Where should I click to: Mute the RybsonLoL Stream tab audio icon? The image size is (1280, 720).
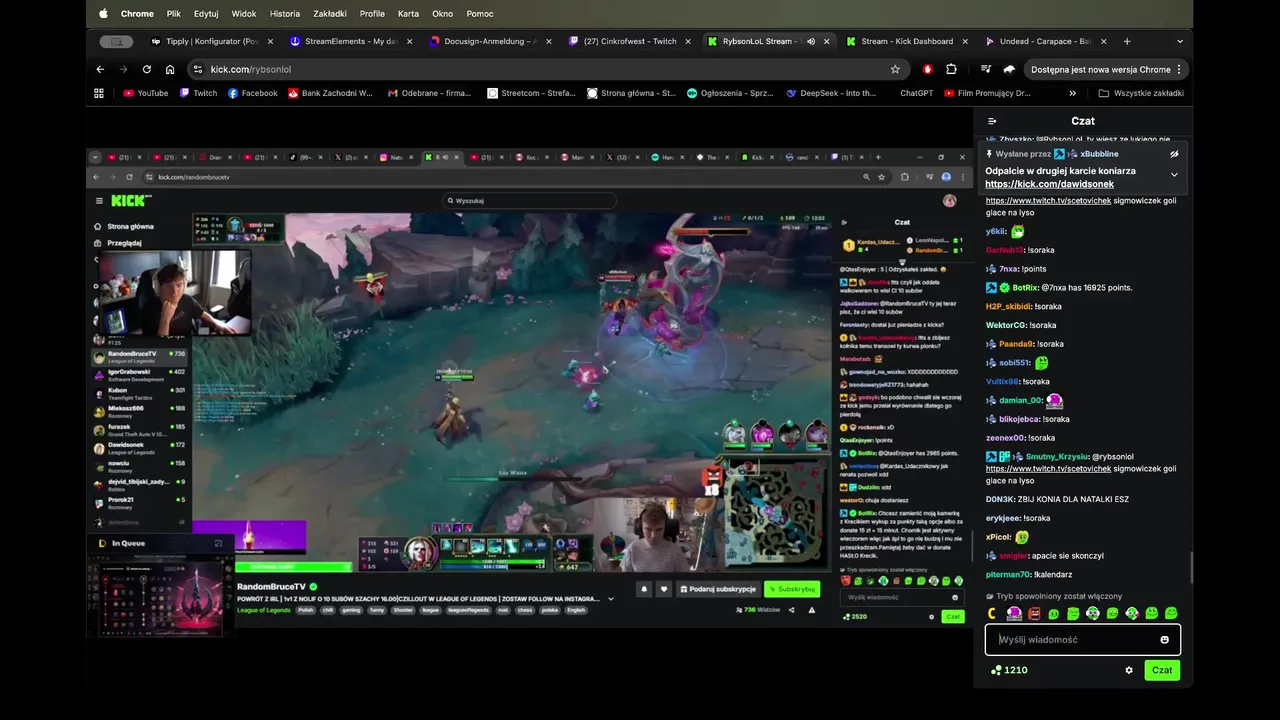(x=811, y=41)
